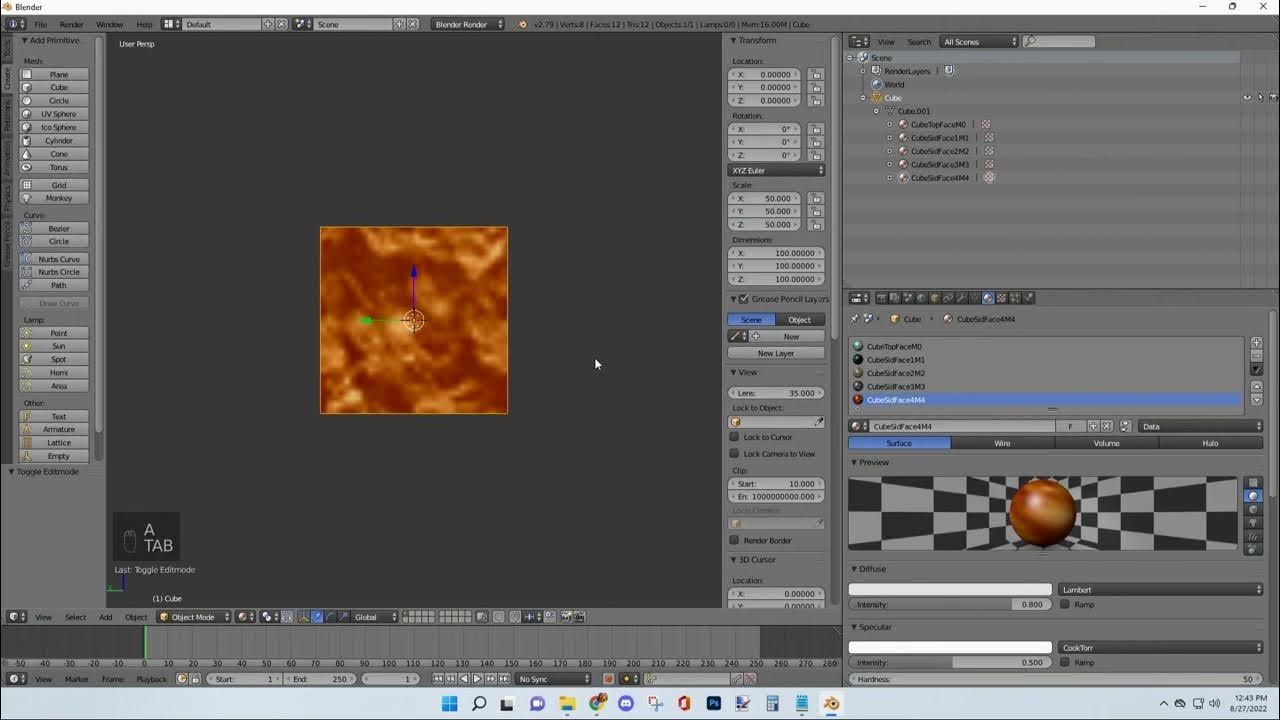
Task: Open the File menu
Action: coord(41,24)
